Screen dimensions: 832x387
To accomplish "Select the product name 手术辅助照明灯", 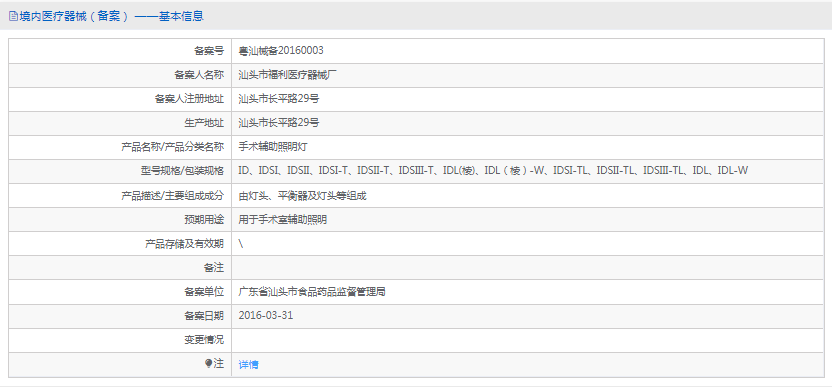I will coord(273,147).
